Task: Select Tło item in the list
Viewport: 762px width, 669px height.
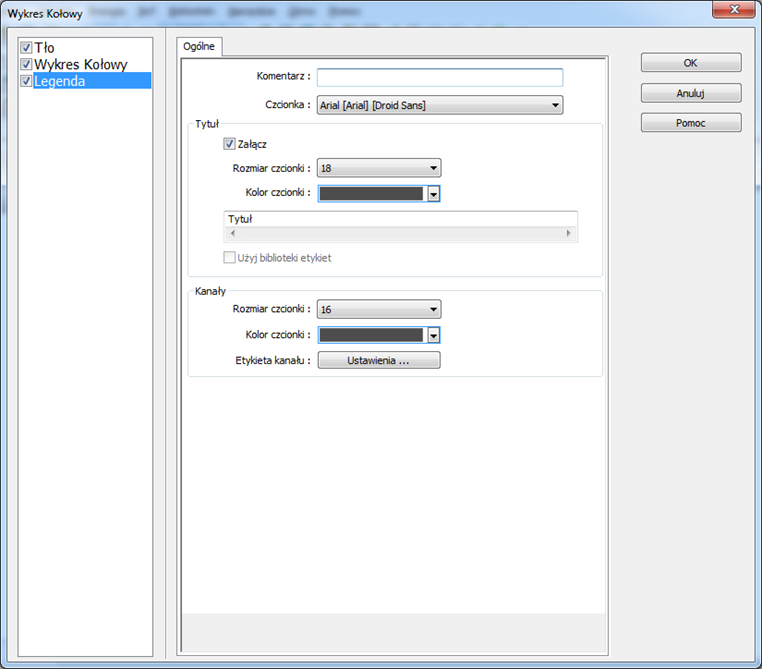Action: click(44, 48)
